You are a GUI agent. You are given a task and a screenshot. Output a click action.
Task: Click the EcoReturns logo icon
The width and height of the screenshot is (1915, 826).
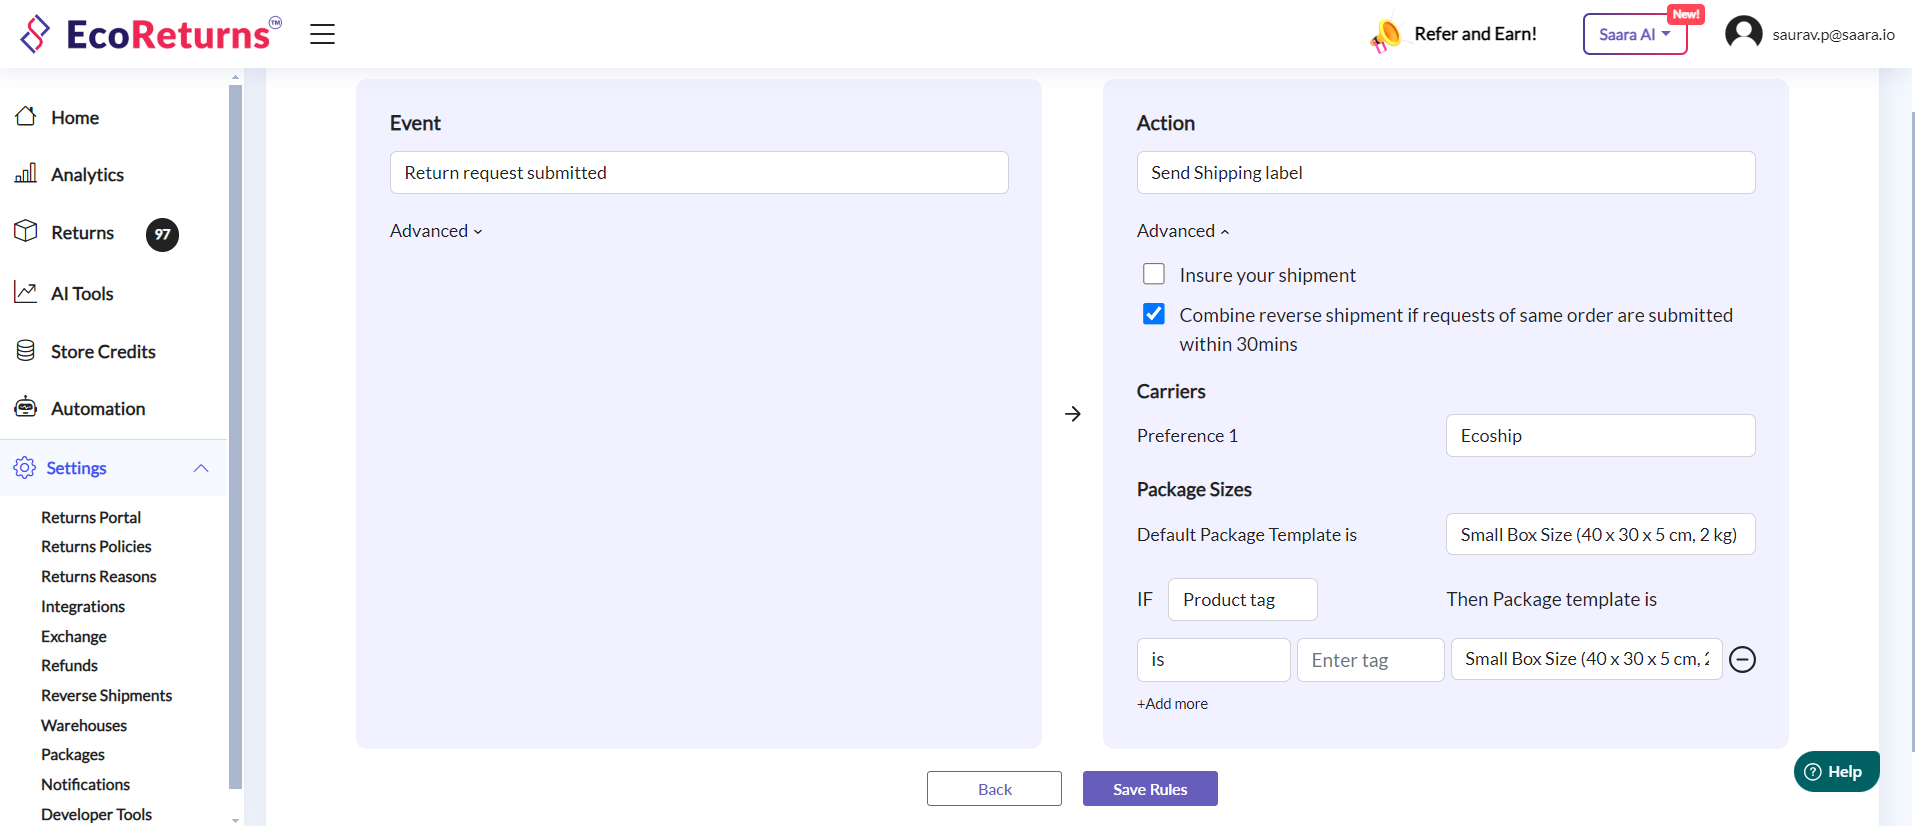pos(35,34)
